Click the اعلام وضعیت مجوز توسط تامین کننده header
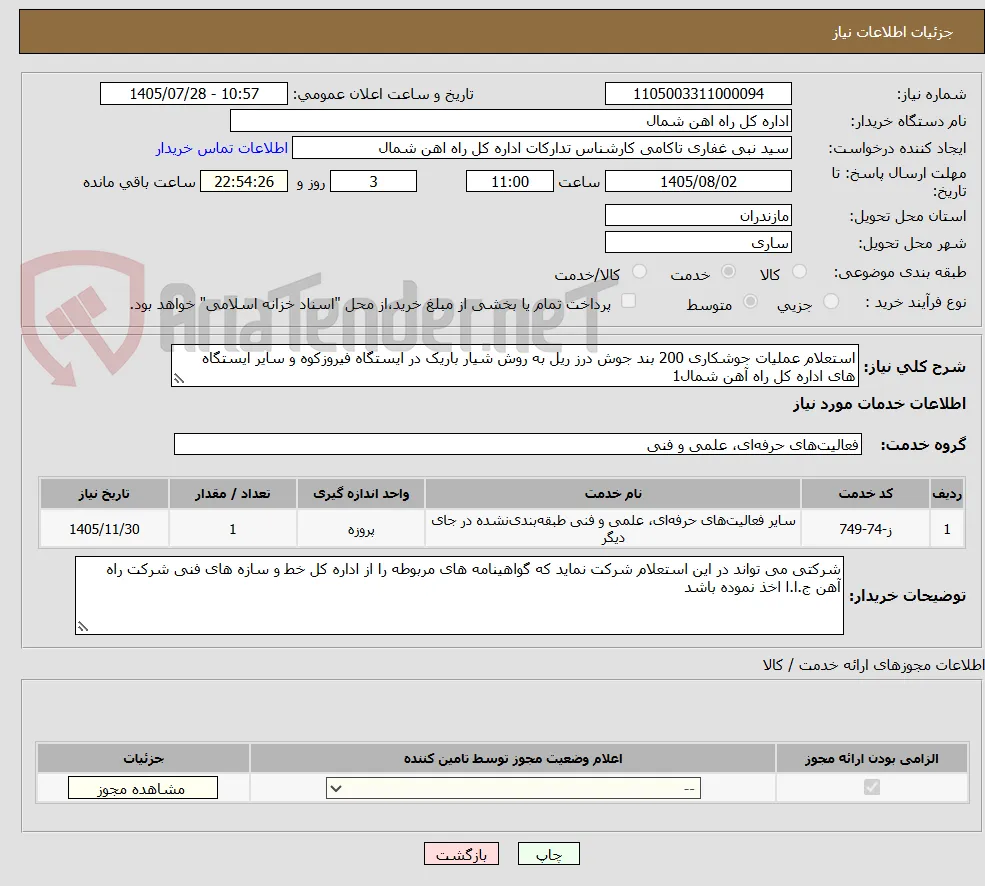The height and width of the screenshot is (886, 985). click(513, 758)
